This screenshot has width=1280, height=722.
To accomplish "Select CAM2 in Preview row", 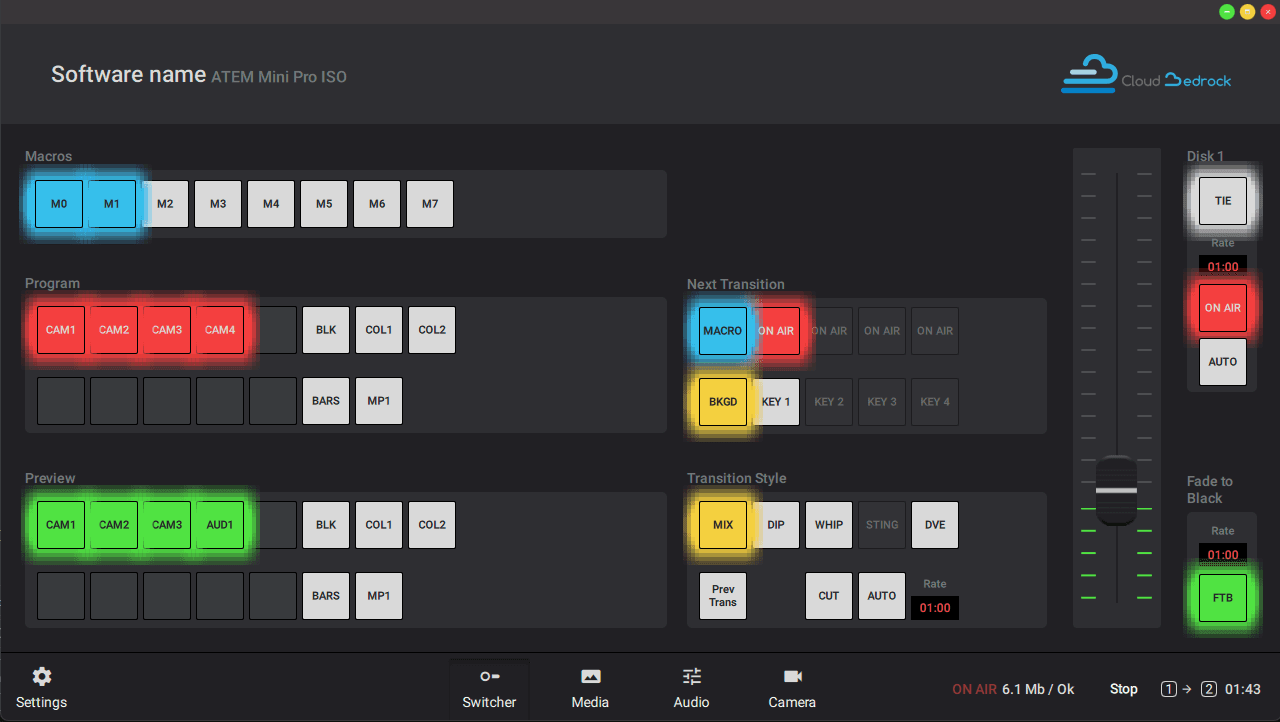I will pyautogui.click(x=114, y=525).
